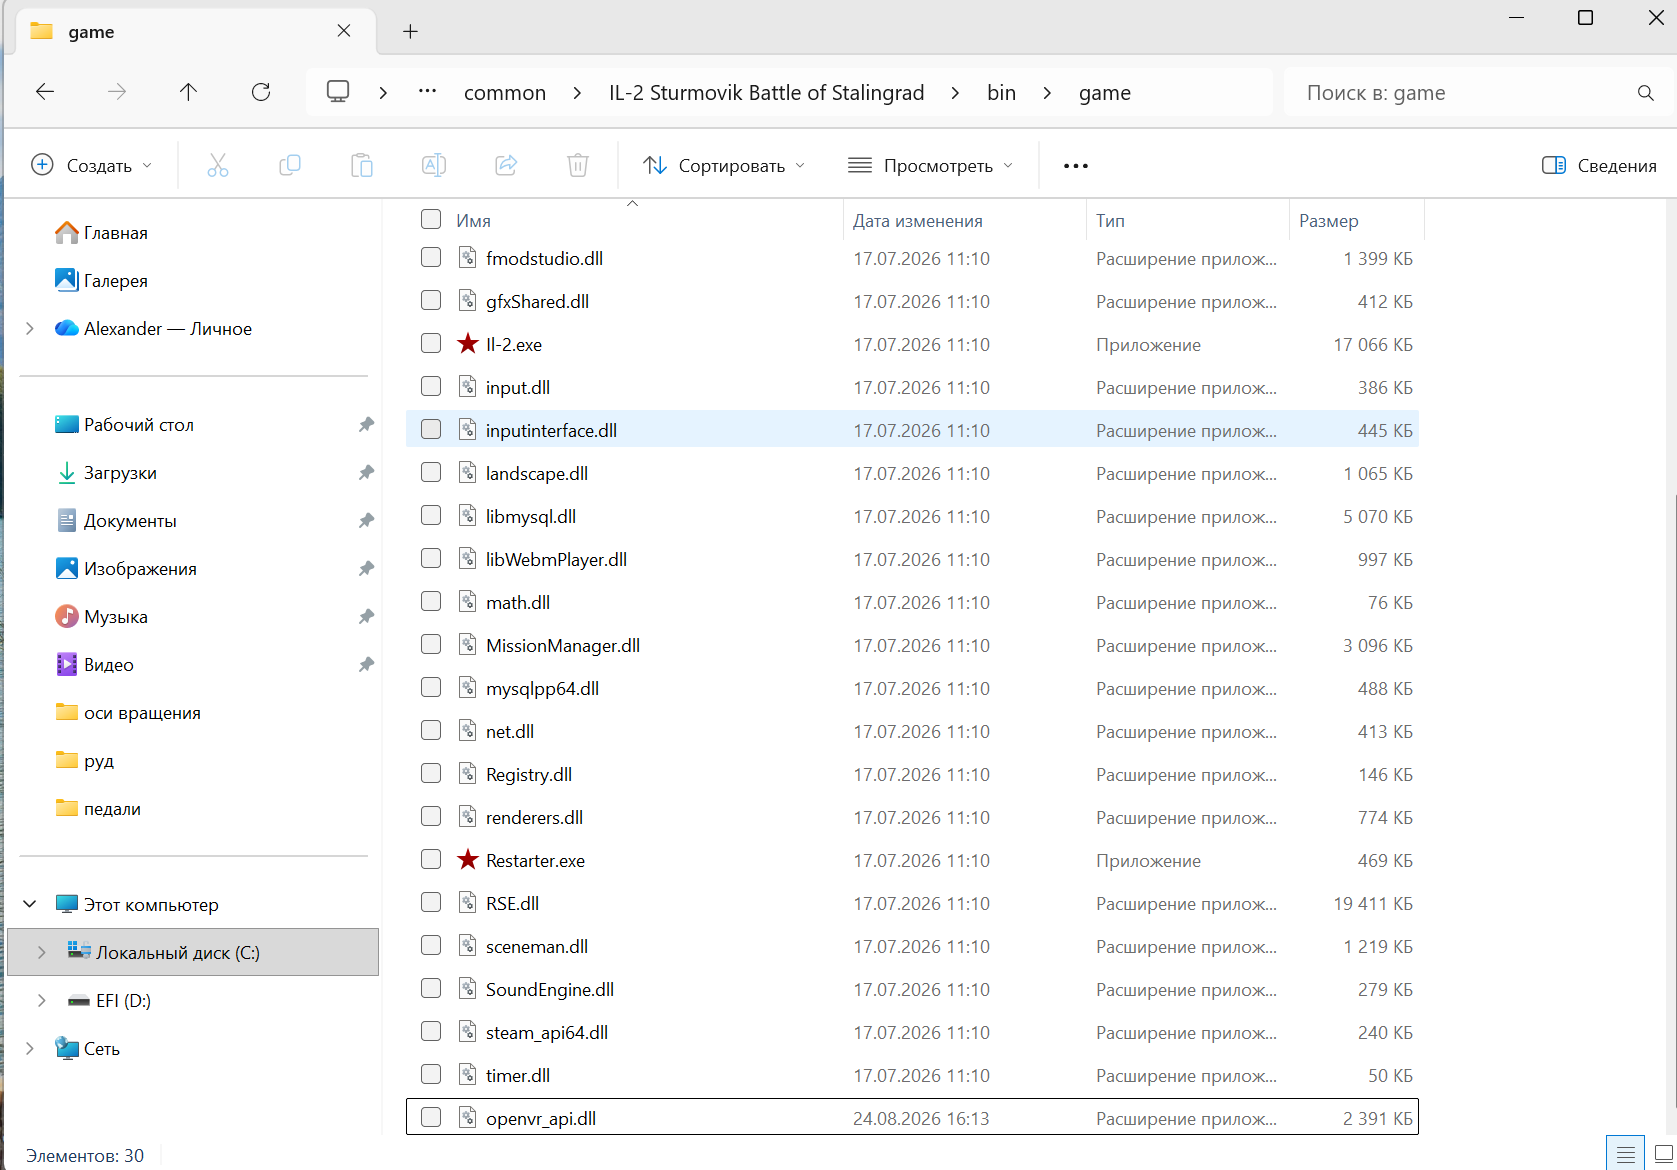Select the landscape.dll file
Viewport: 1677px width, 1170px height.
pos(912,473)
